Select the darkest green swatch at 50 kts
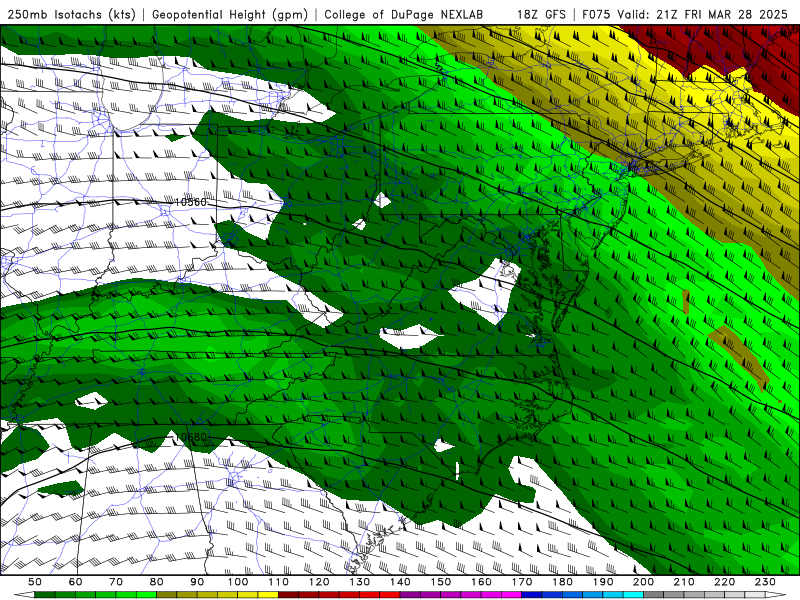Image resolution: width=800 pixels, height=600 pixels. point(44,594)
